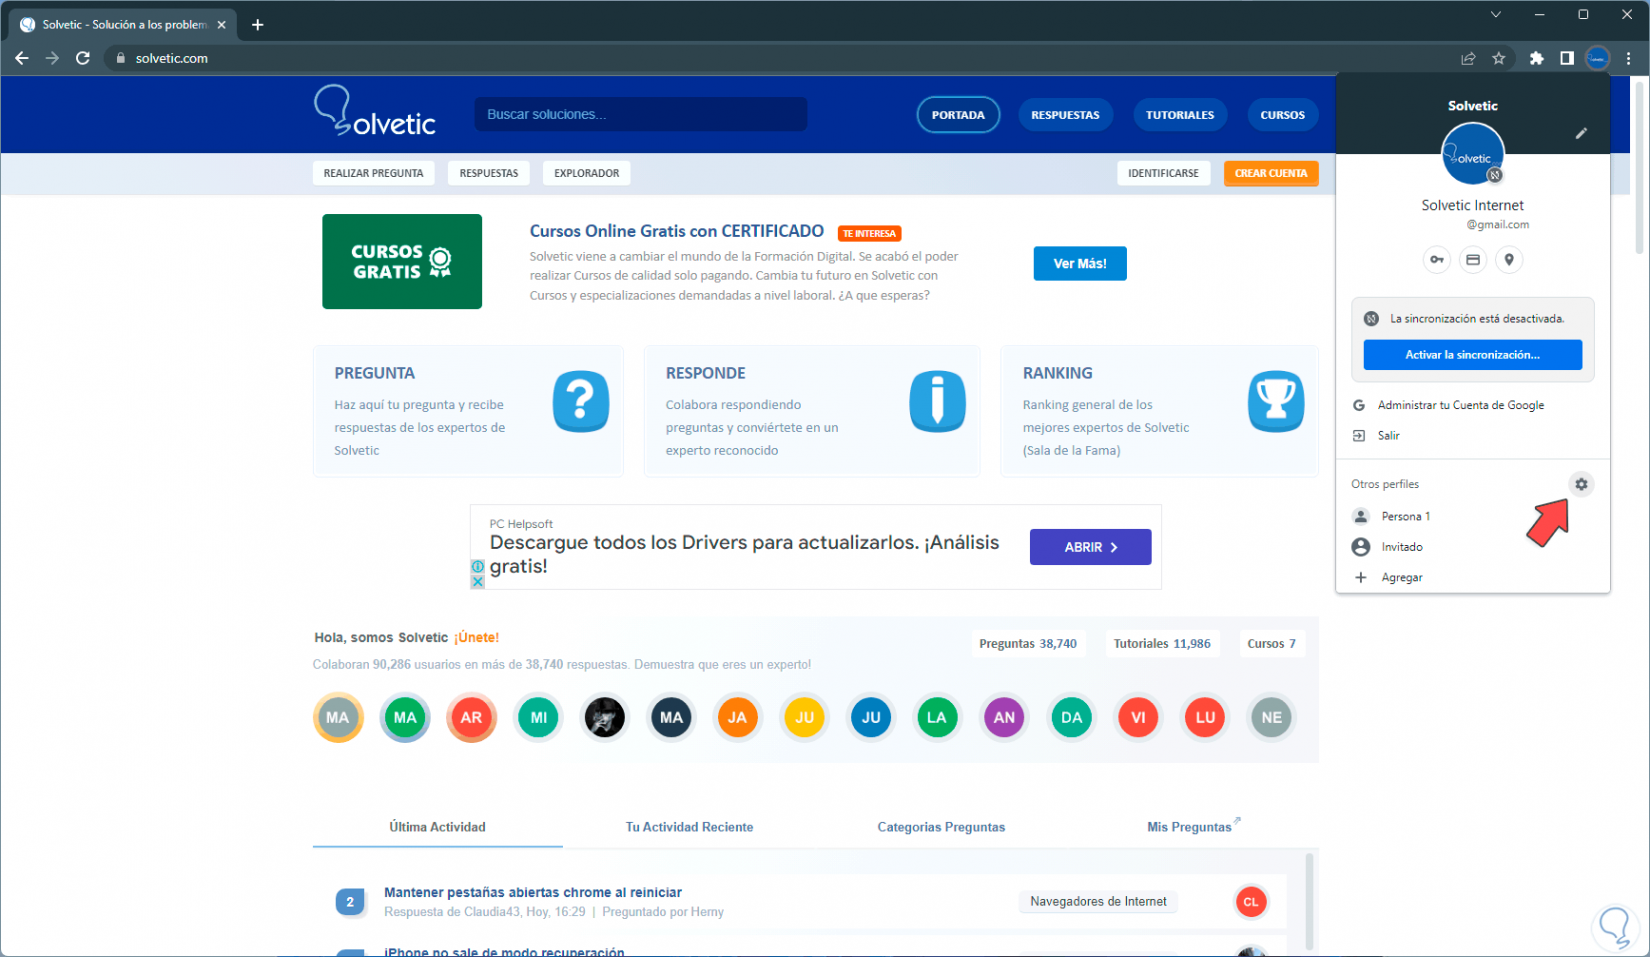Open Cursos 7 stat
This screenshot has width=1650, height=957.
pos(1271,644)
